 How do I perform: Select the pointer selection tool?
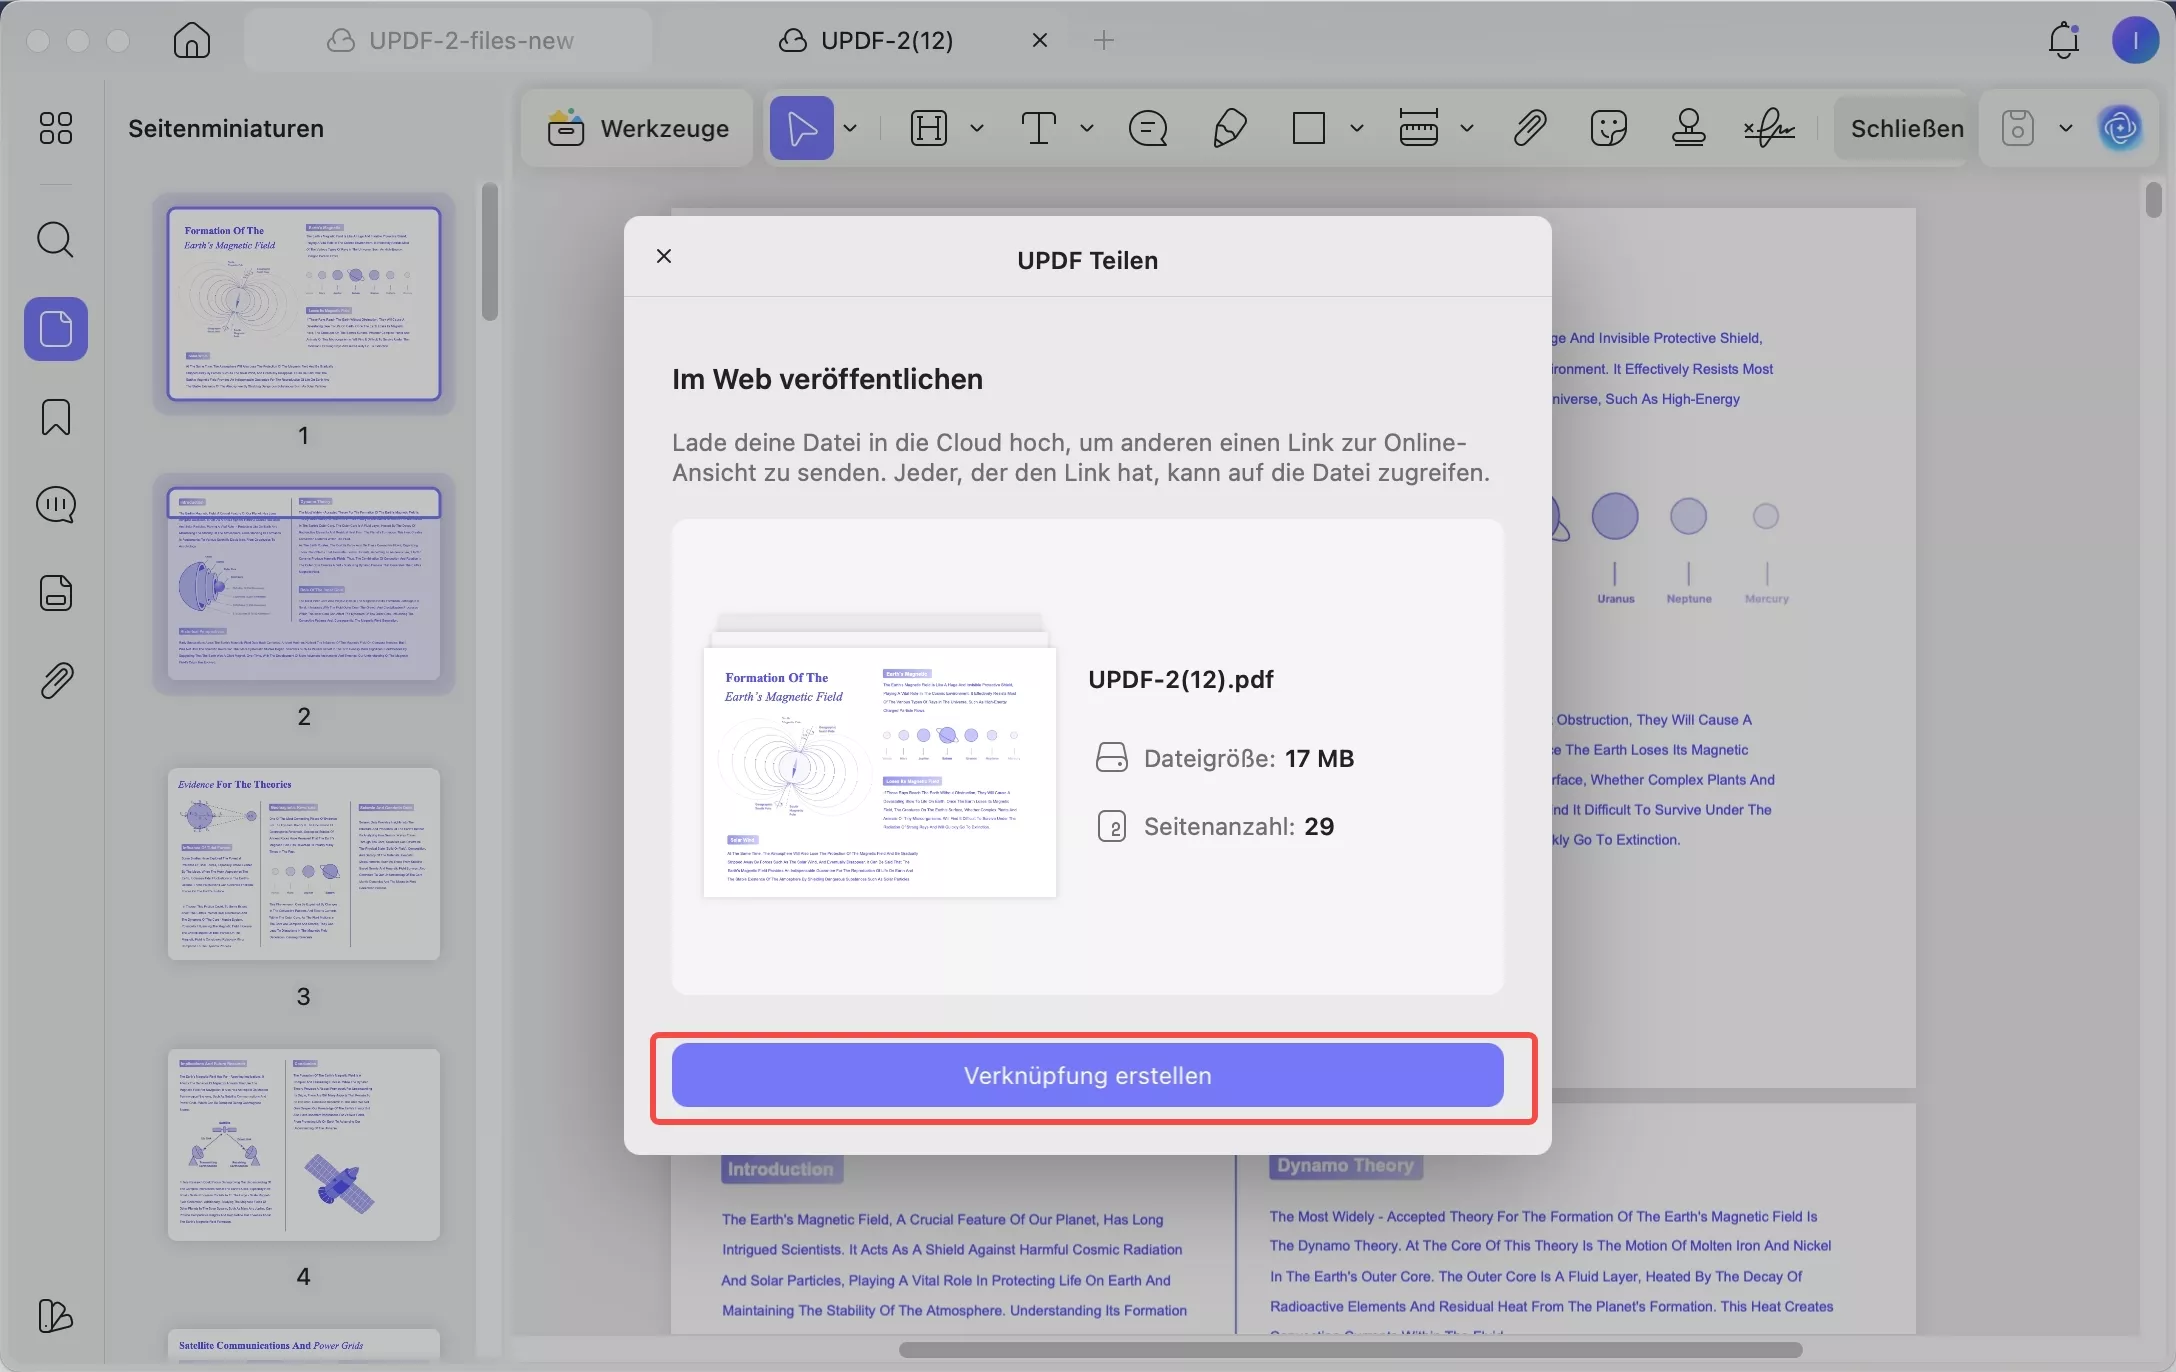pos(801,128)
